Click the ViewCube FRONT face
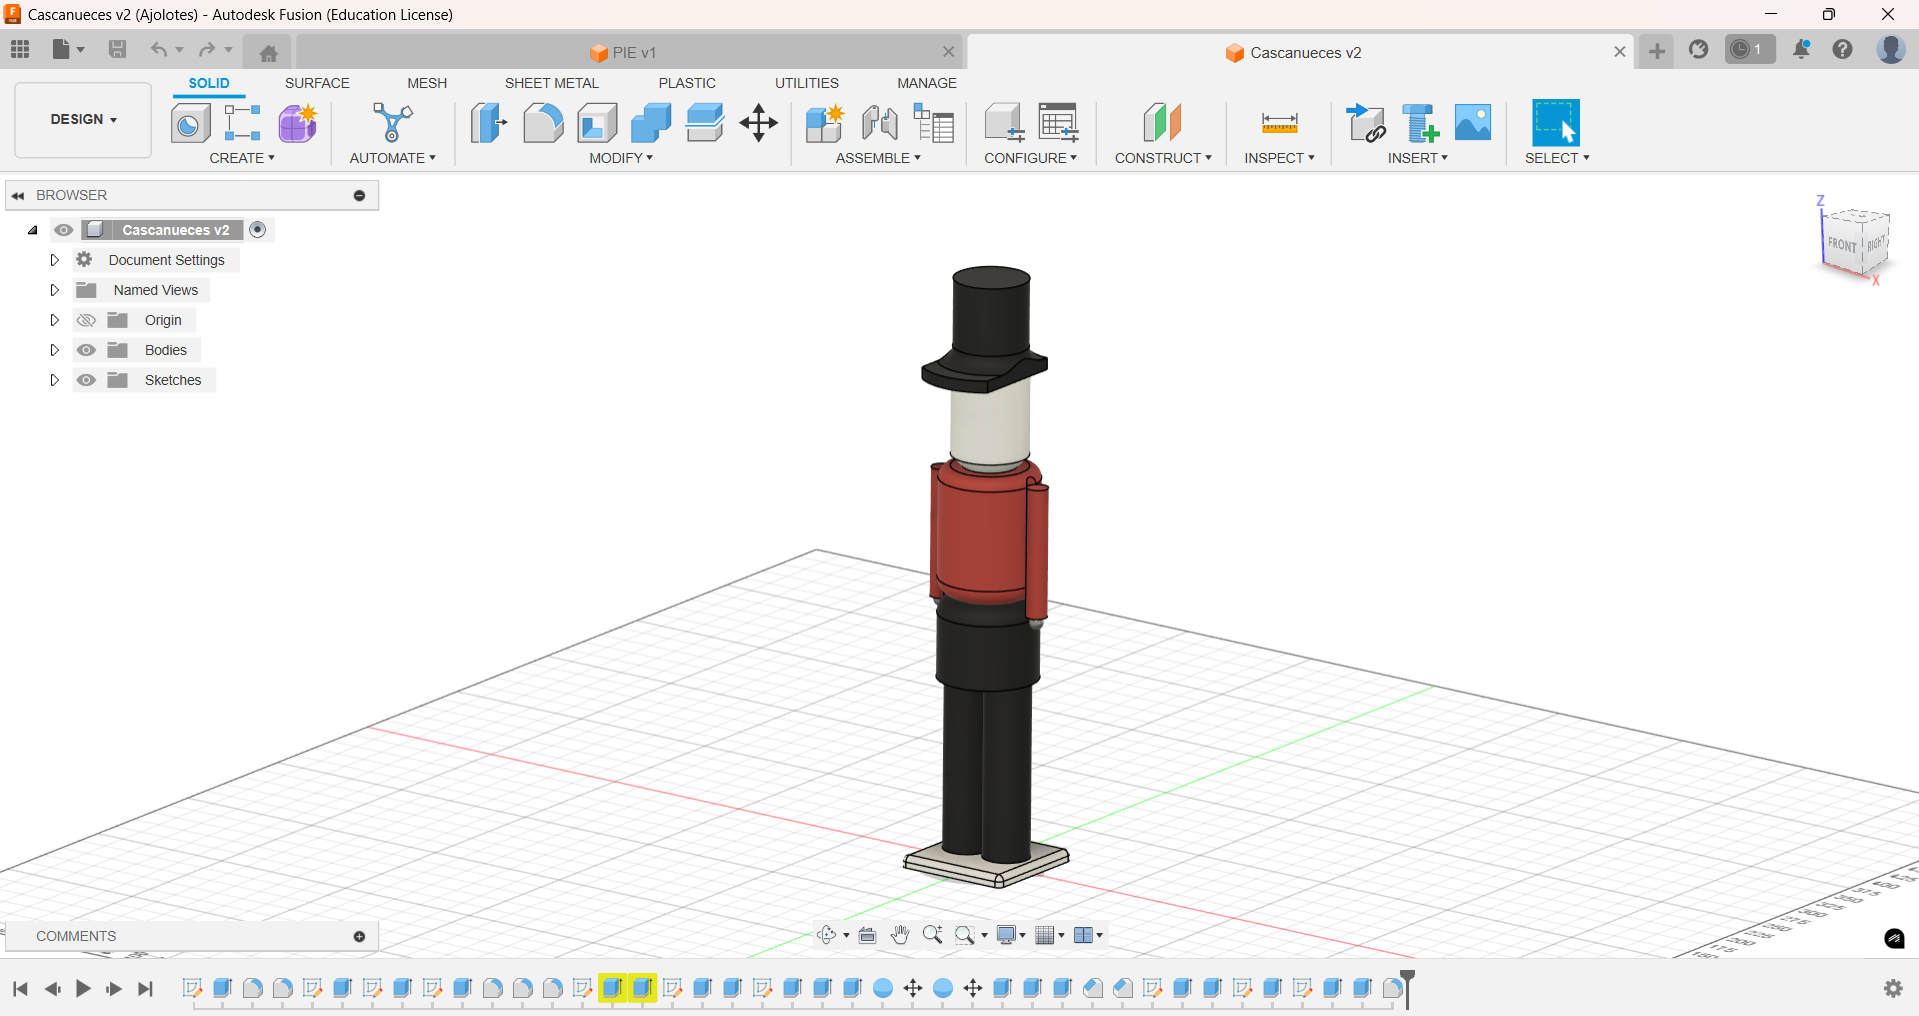This screenshot has width=1919, height=1016. pyautogui.click(x=1841, y=245)
